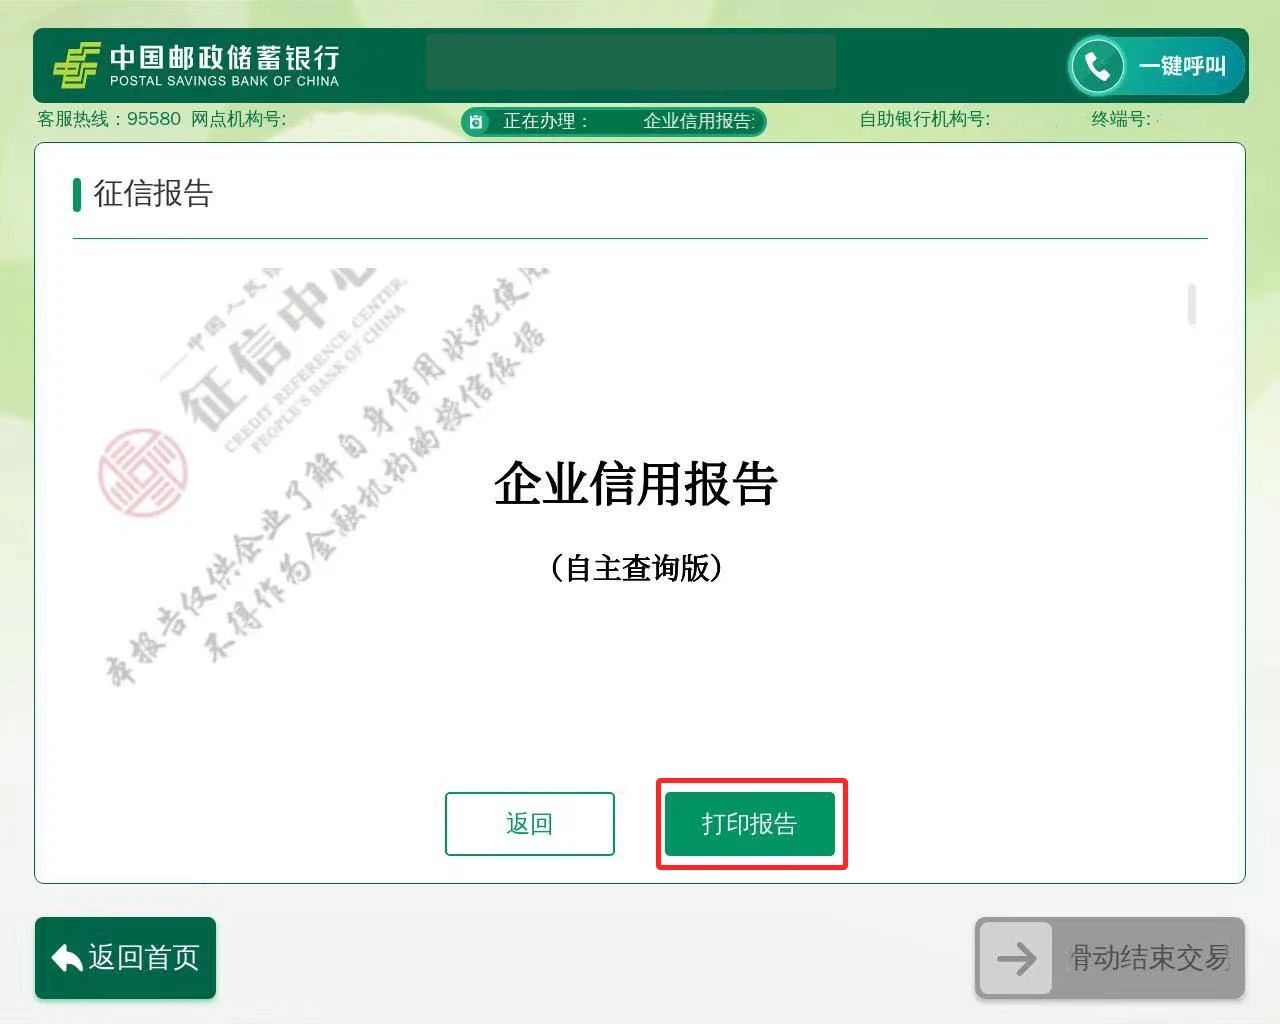1280x1024 pixels.
Task: Click the (自主查询版) subtitle
Action: tap(636, 568)
